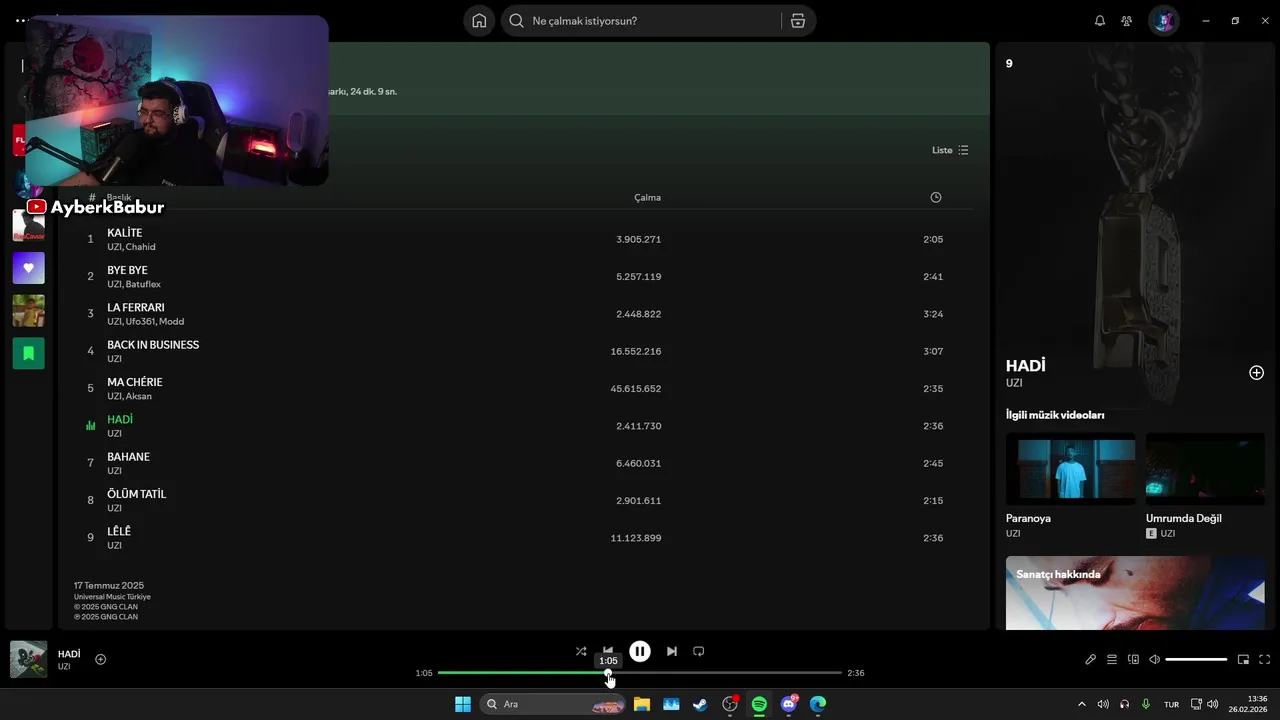Toggle the play queue panel
Viewport: 1280px width, 720px height.
coord(1112,659)
